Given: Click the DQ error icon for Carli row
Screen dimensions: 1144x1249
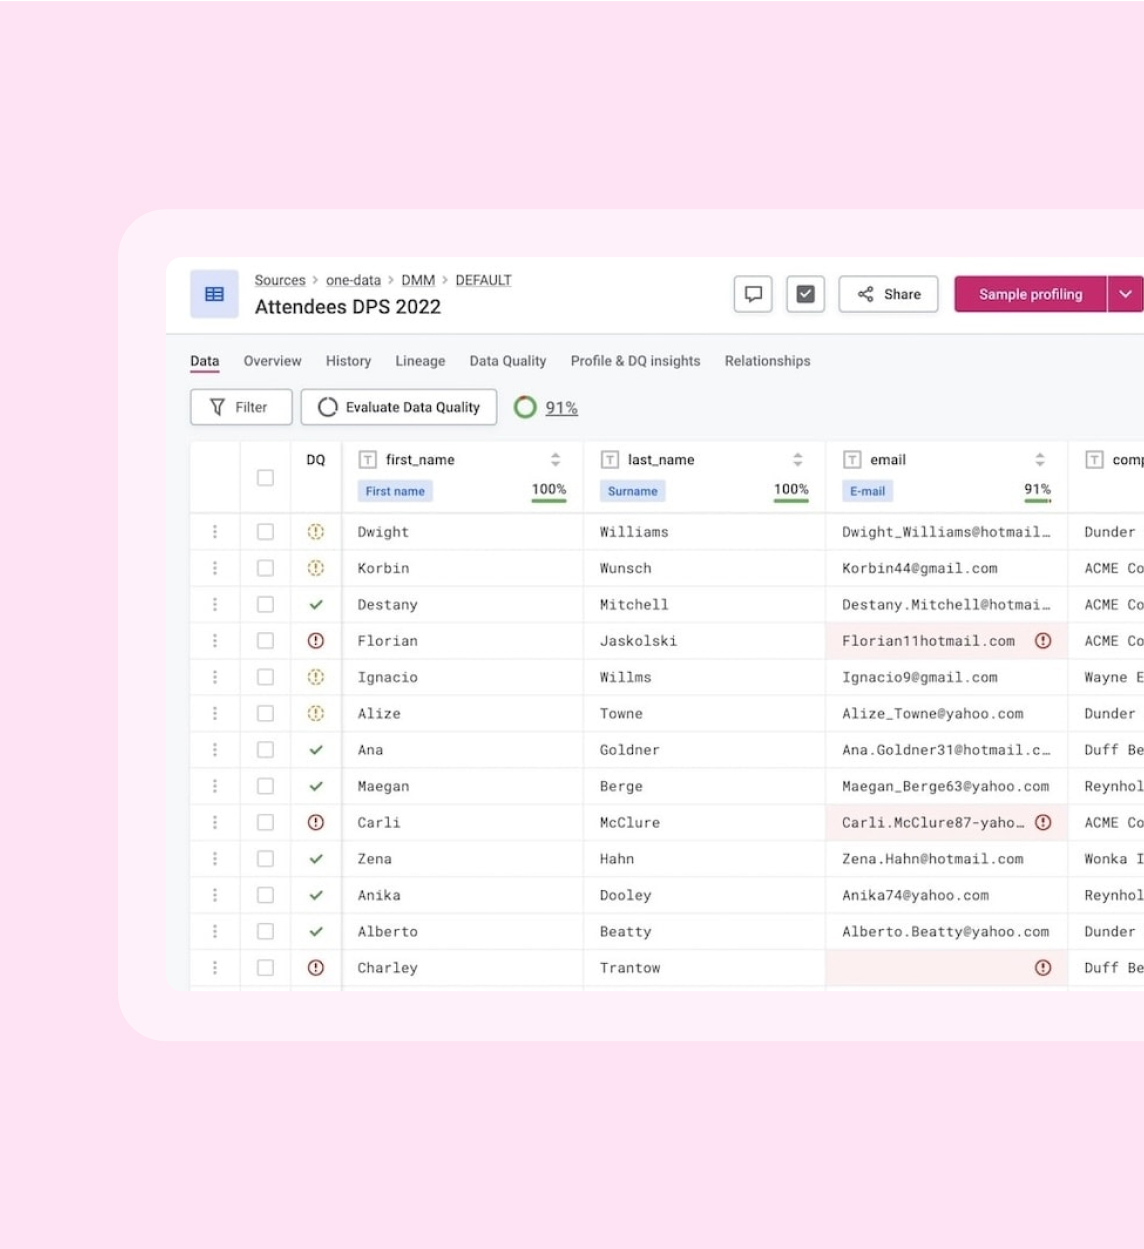Looking at the screenshot, I should (x=316, y=823).
